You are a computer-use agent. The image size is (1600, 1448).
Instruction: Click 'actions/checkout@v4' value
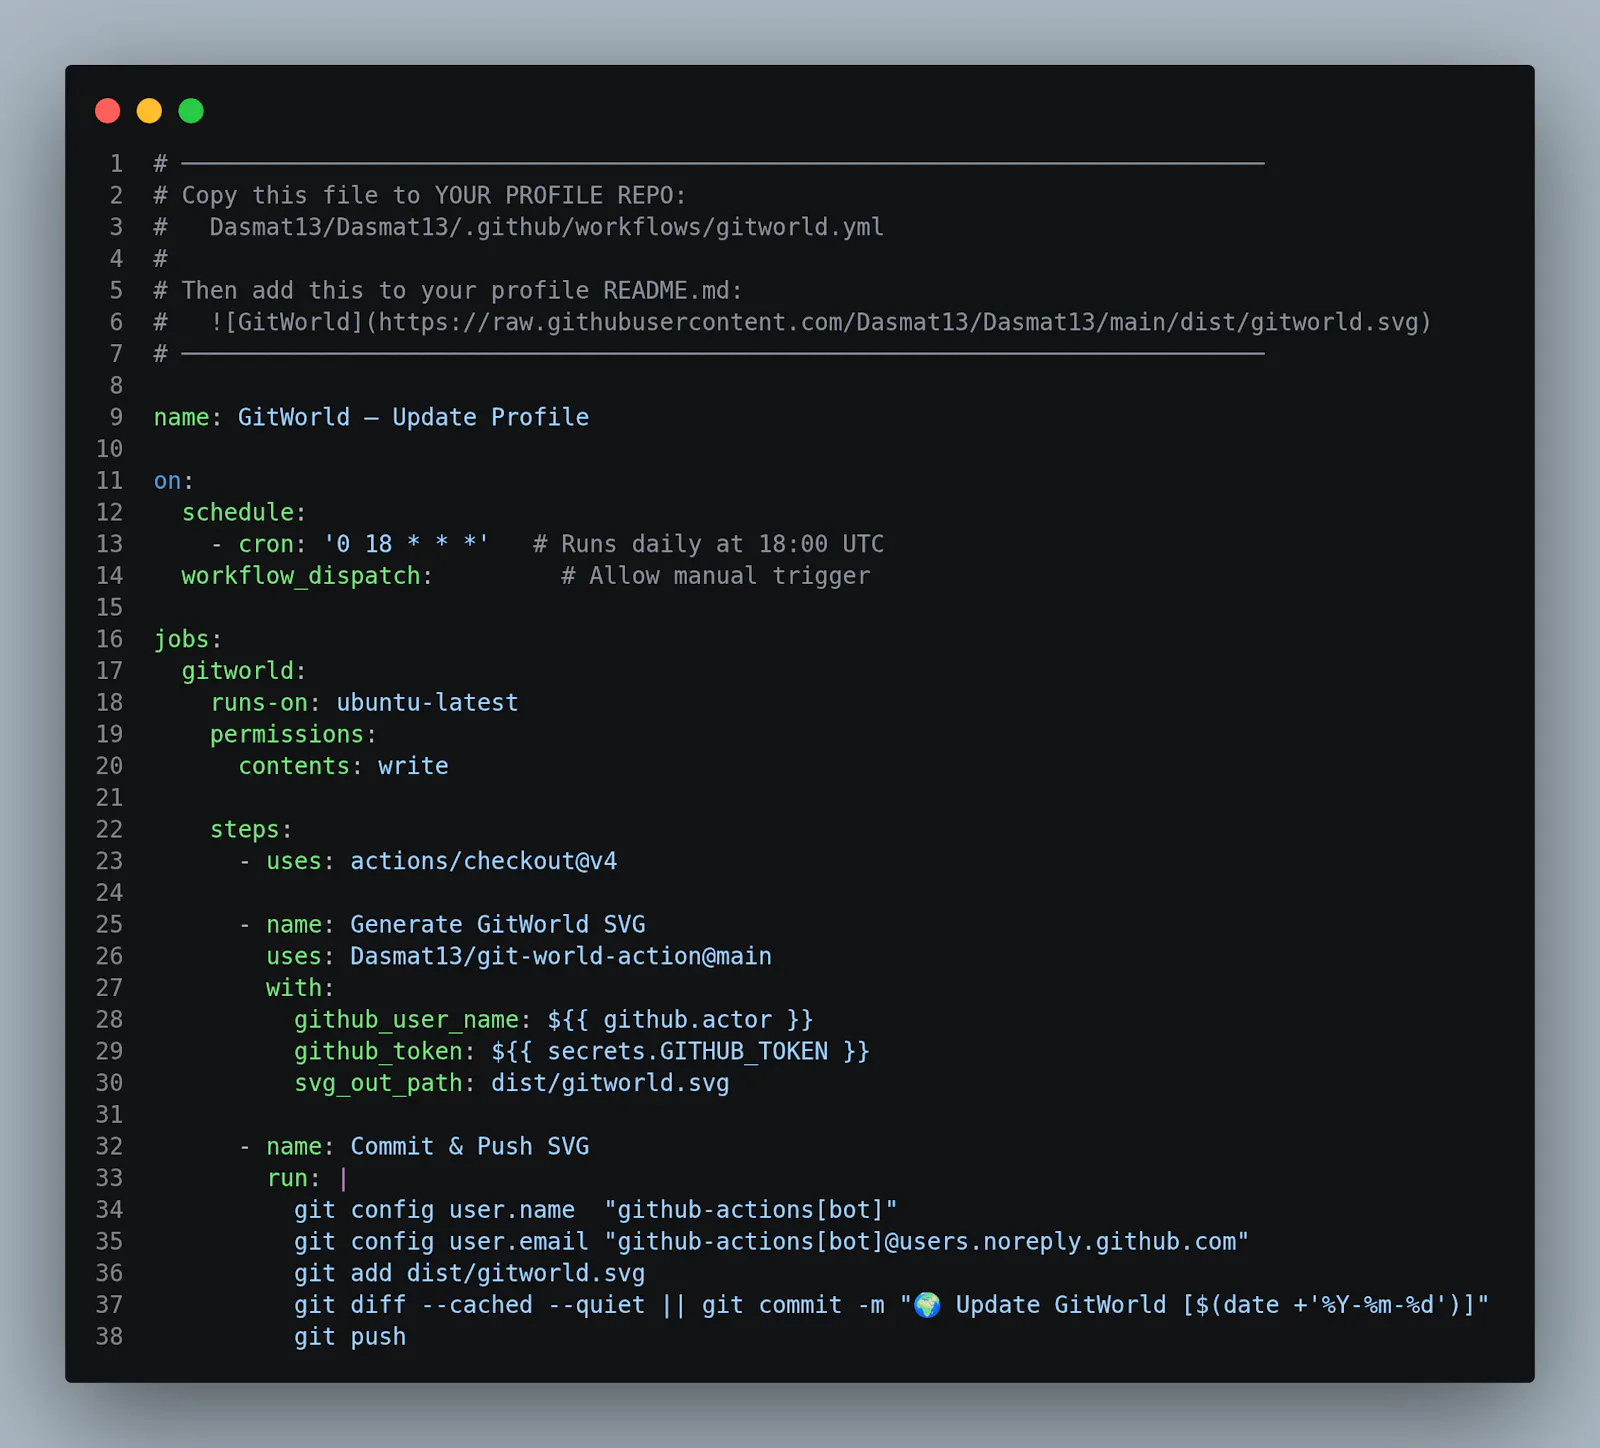(484, 861)
